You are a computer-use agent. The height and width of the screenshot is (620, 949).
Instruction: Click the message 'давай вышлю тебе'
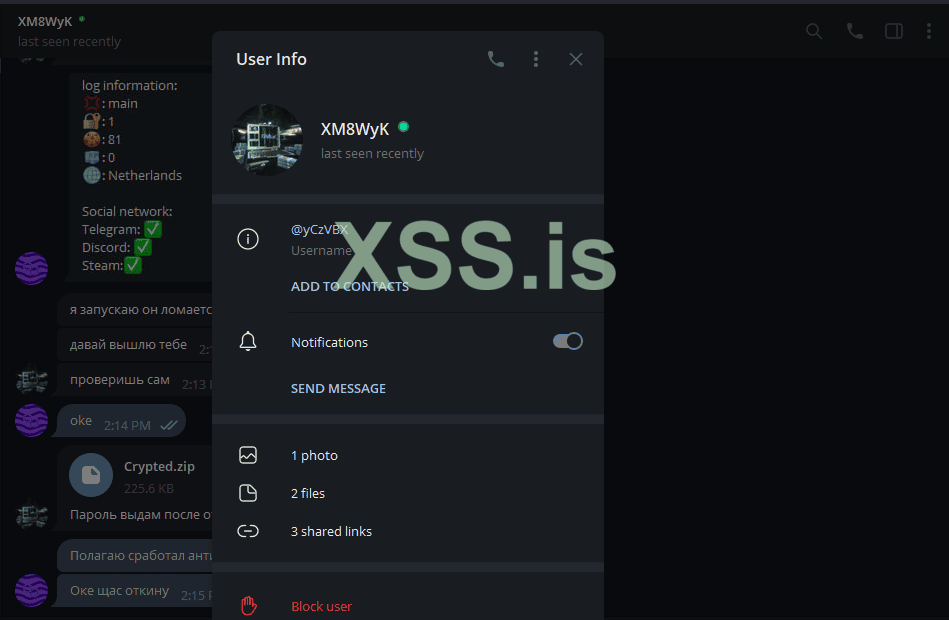(128, 345)
